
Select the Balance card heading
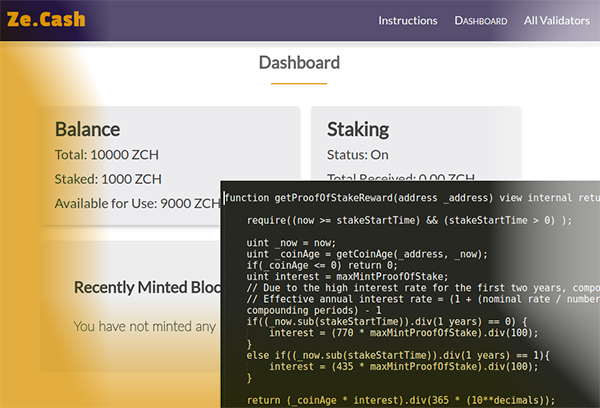(x=87, y=129)
